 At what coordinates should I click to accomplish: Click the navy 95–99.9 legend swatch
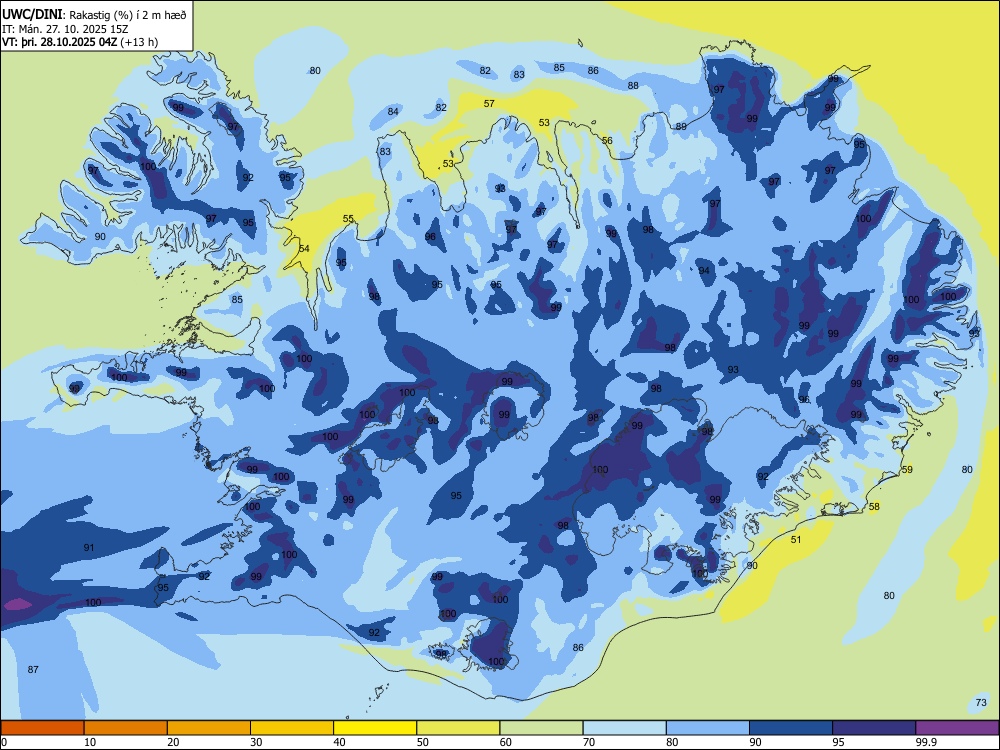pyautogui.click(x=874, y=728)
